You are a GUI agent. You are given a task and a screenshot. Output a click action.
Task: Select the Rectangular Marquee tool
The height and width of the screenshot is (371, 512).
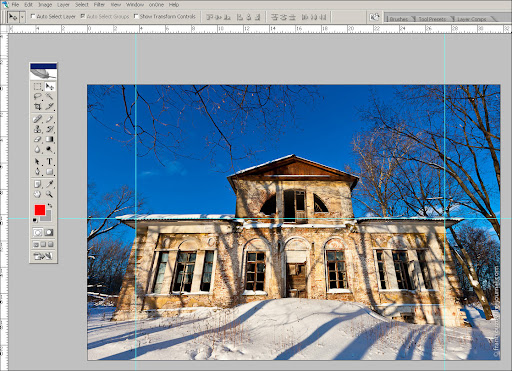(x=37, y=87)
